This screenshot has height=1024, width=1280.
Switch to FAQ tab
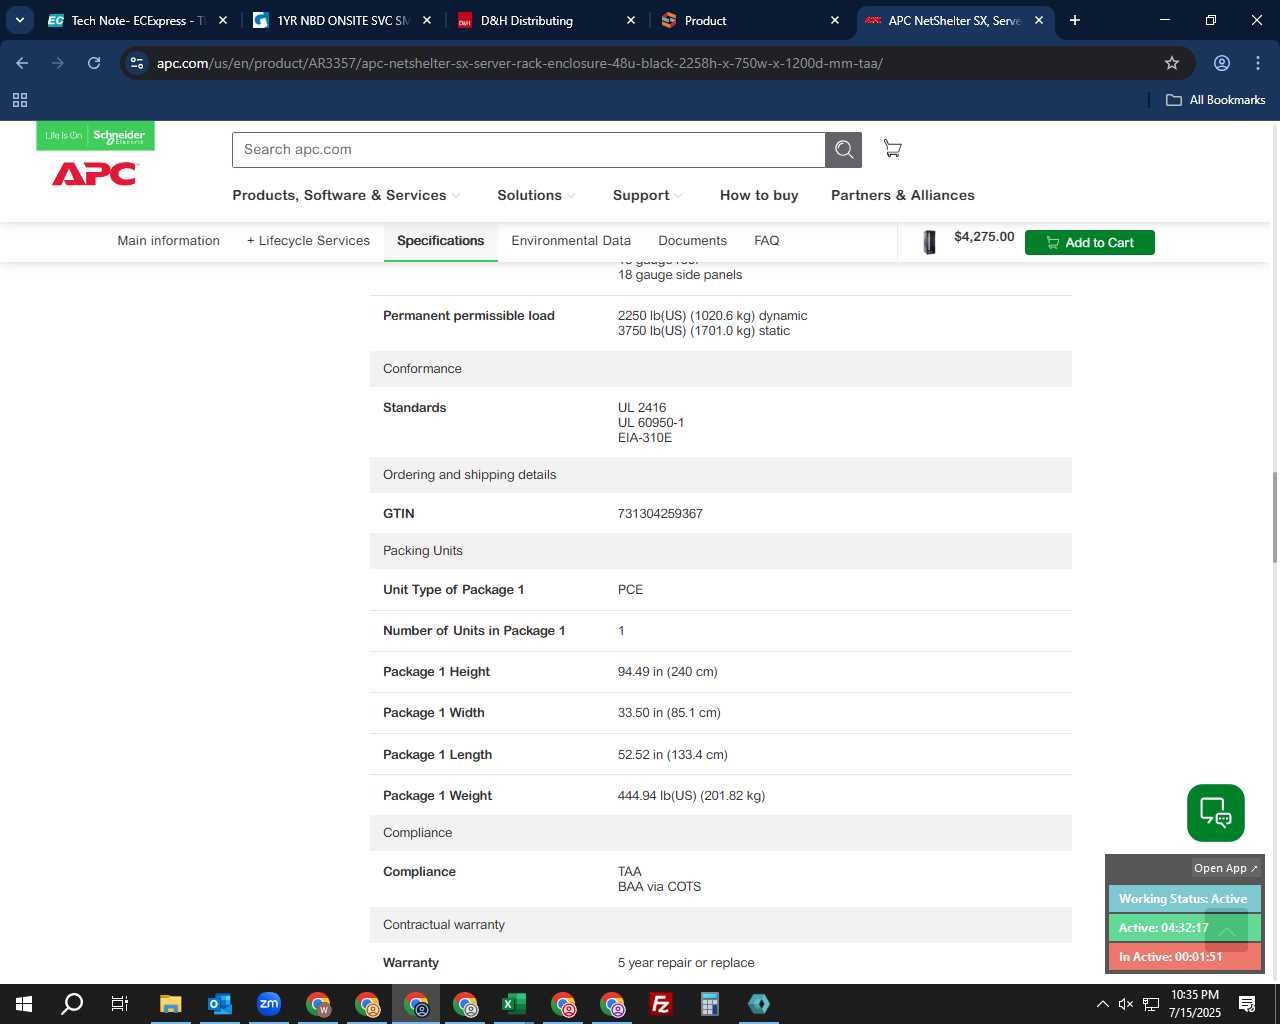click(767, 241)
